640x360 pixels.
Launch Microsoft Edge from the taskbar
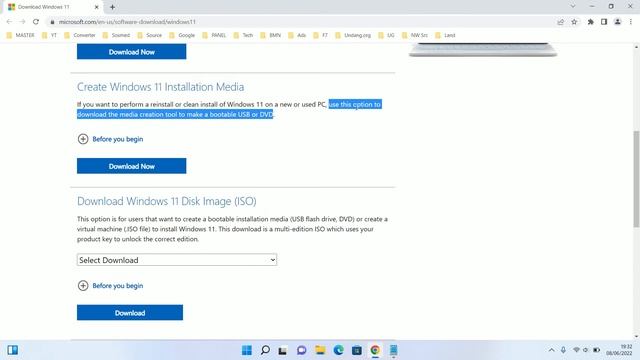coord(338,350)
